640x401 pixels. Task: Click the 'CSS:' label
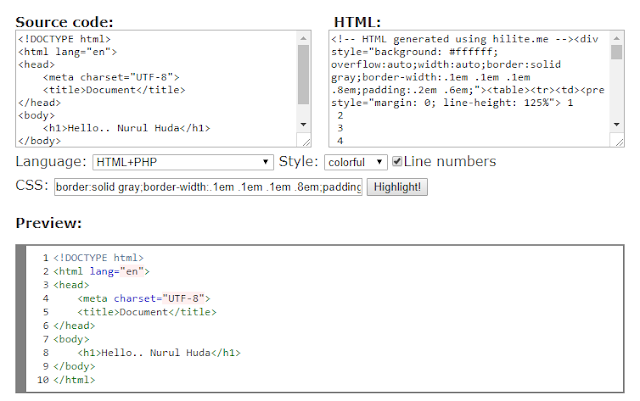(32, 185)
